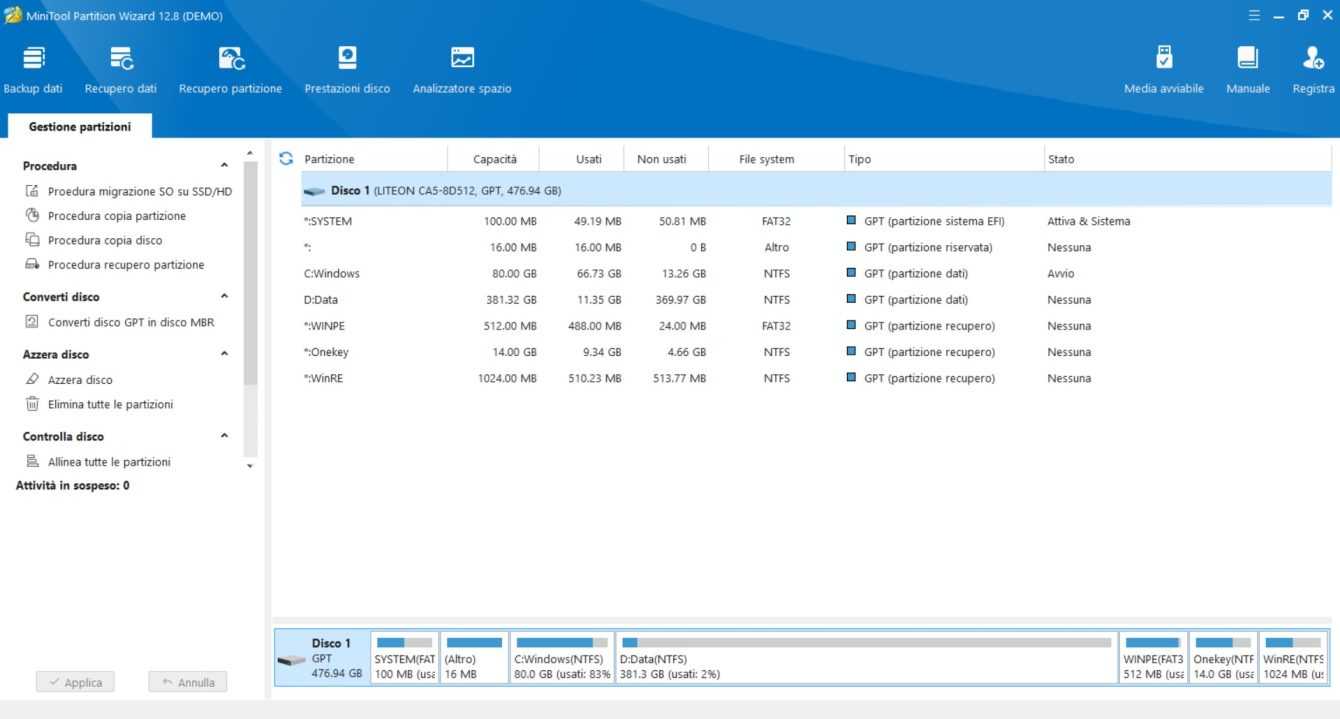Select WINPE block in disk map
The image size is (1340, 719).
pos(1153,657)
